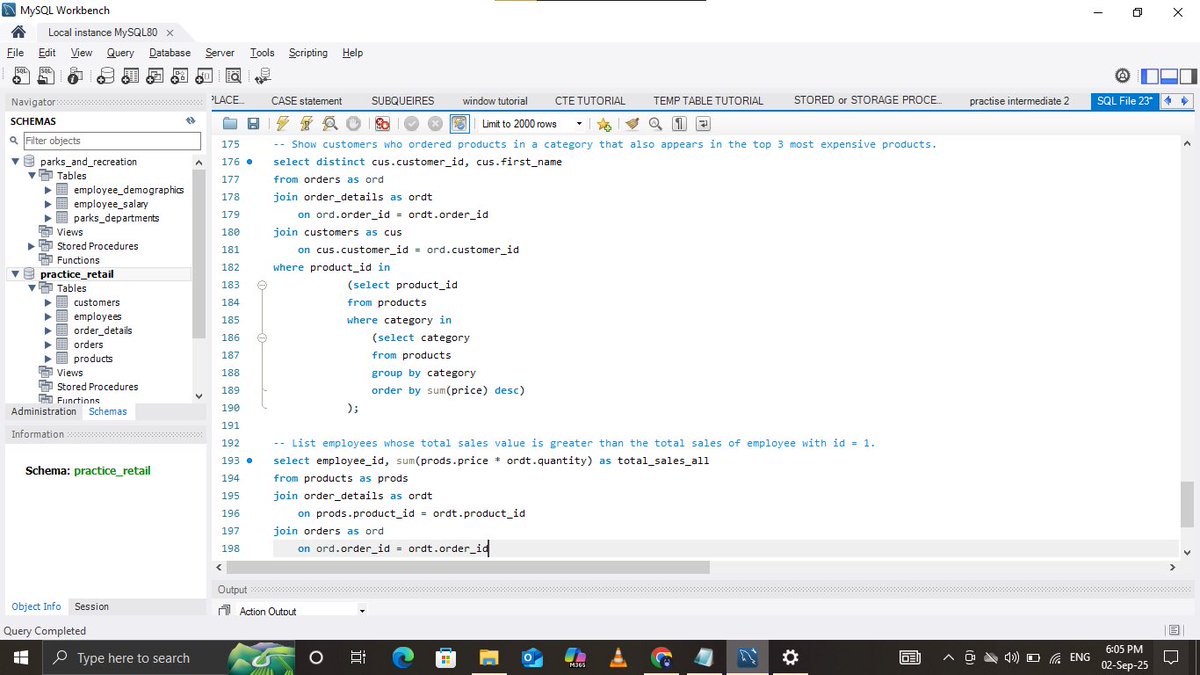Select the orders table in the tree
The width and height of the screenshot is (1200, 675).
click(x=88, y=344)
